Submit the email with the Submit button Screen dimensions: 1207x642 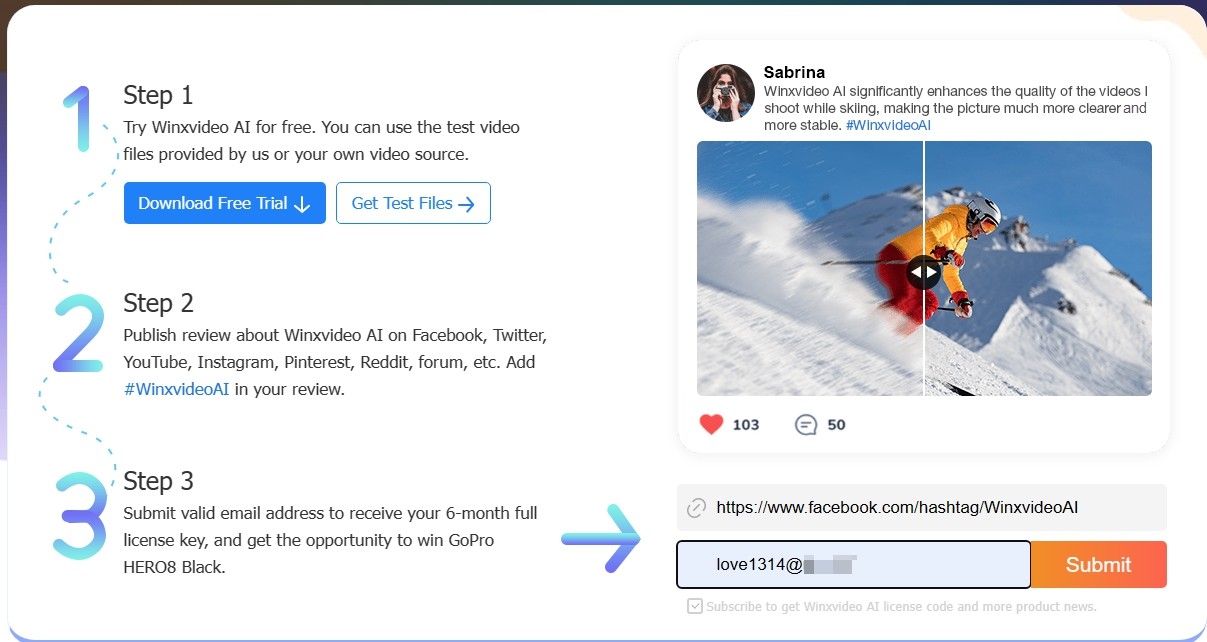(x=1098, y=565)
